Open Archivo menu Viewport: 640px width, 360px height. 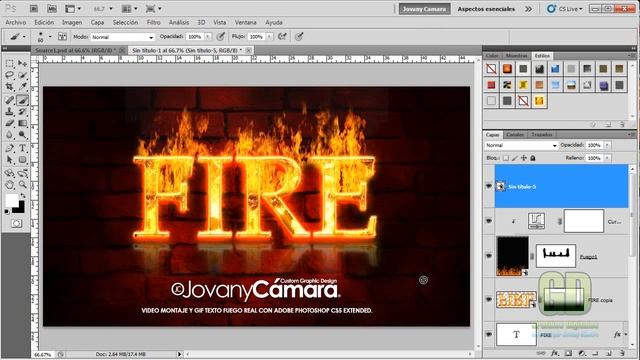point(16,22)
